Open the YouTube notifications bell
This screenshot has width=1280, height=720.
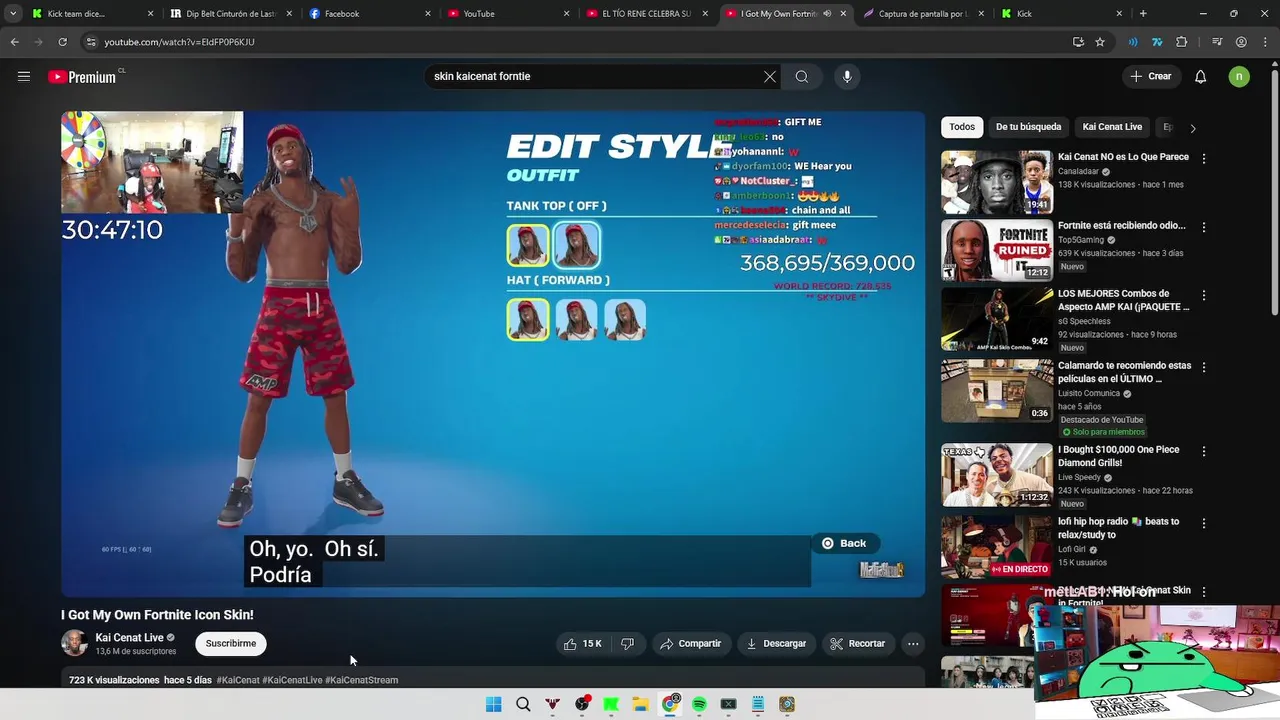click(x=1201, y=76)
